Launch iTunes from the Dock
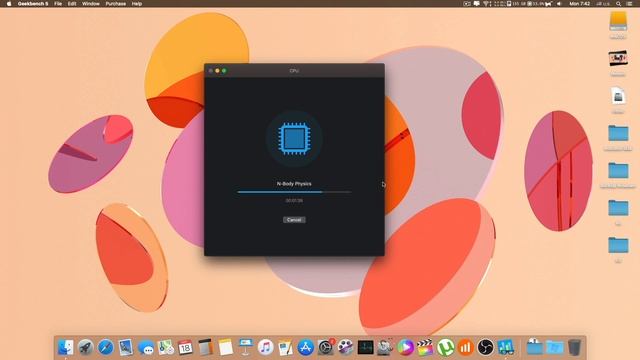 coord(265,347)
